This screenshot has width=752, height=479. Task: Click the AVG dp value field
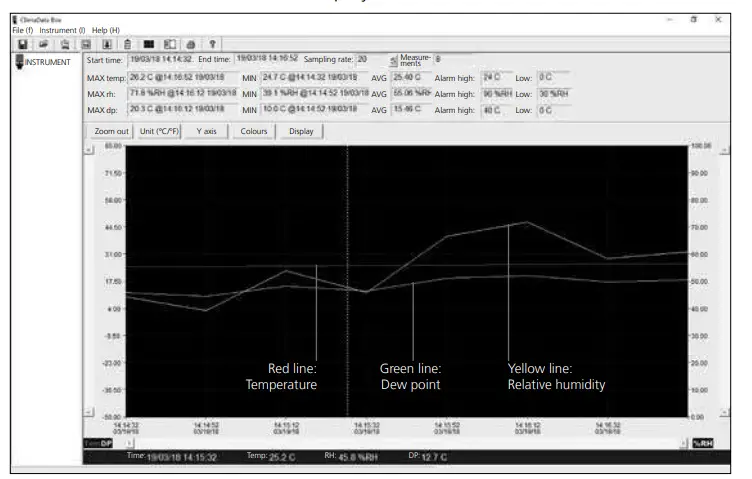(411, 109)
